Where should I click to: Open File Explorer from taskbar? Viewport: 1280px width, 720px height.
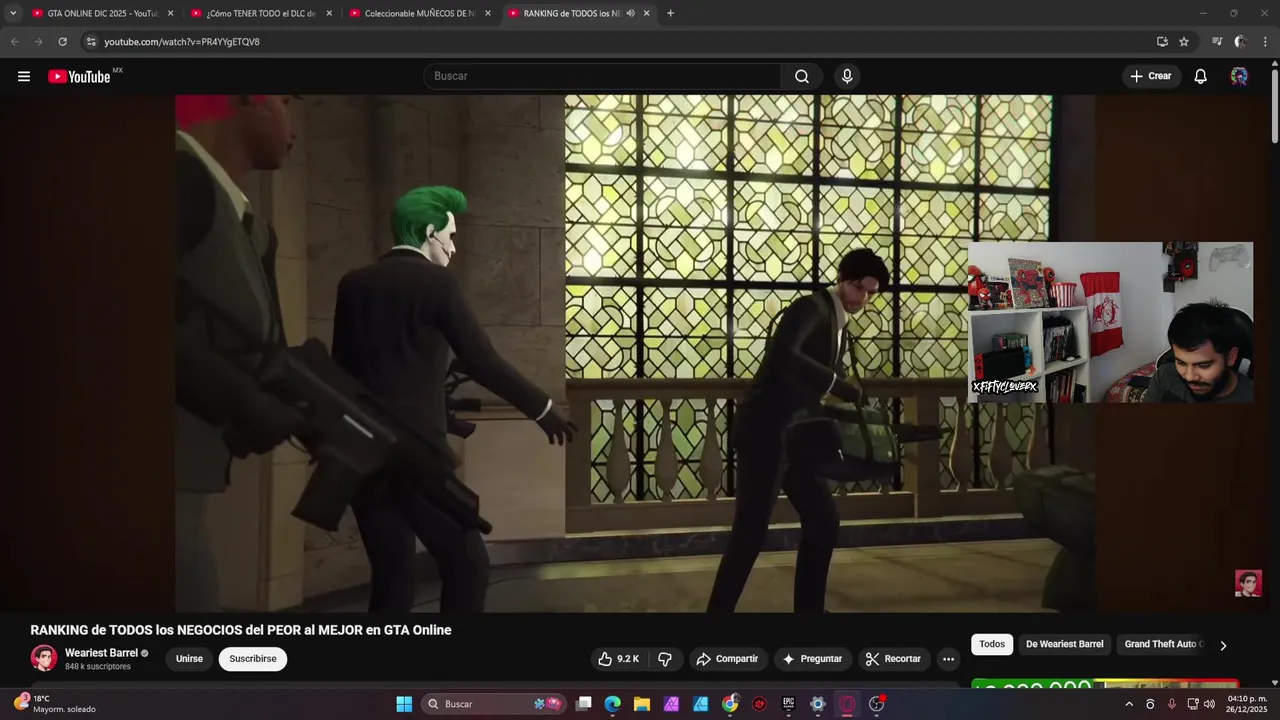[x=642, y=704]
